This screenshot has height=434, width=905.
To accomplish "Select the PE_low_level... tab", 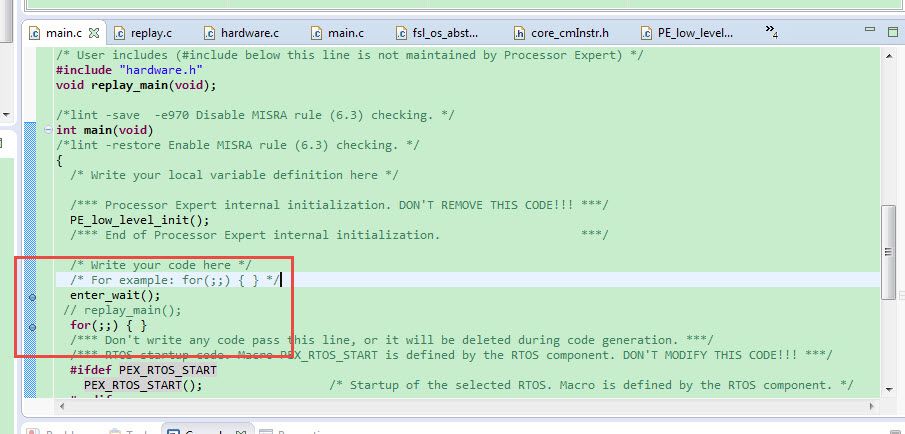I will (x=688, y=33).
